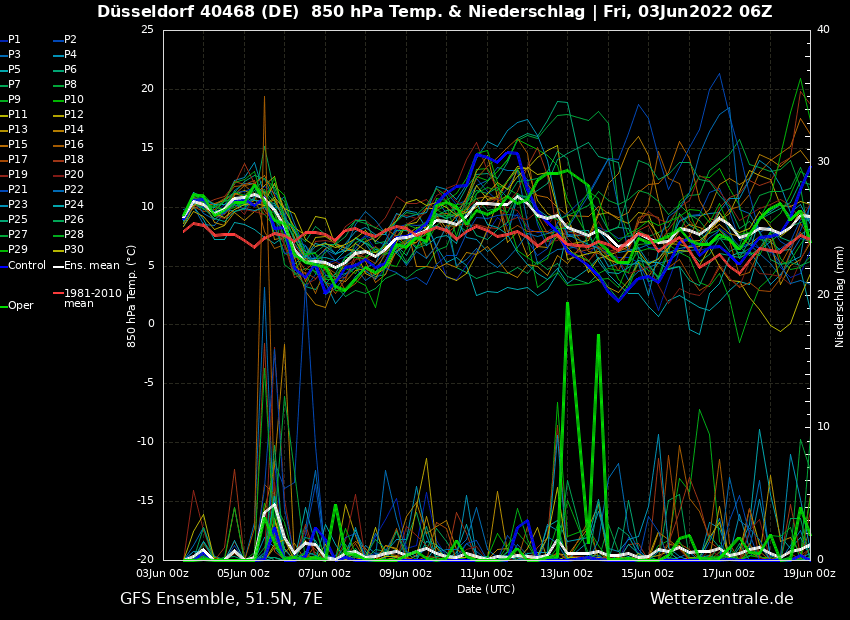This screenshot has width=850, height=620.
Task: Click the Wetterzentrale.de text
Action: click(721, 599)
